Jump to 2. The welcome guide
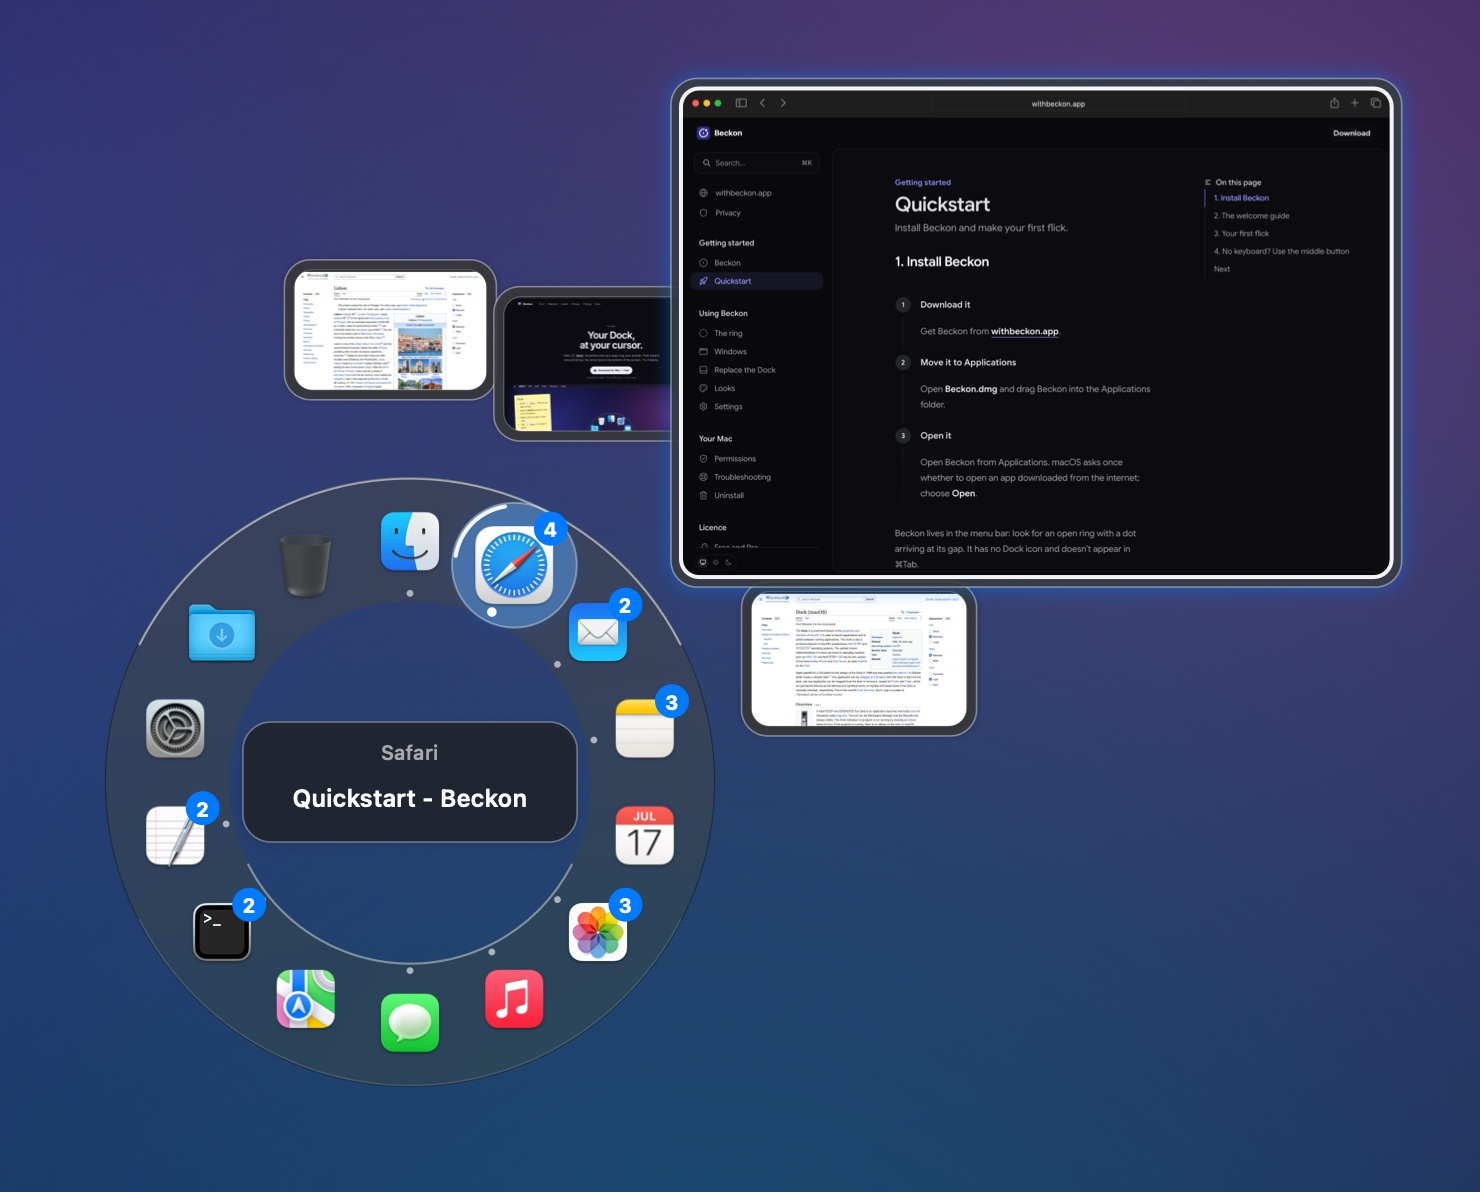Screen dimensions: 1480x1192 tap(1251, 216)
